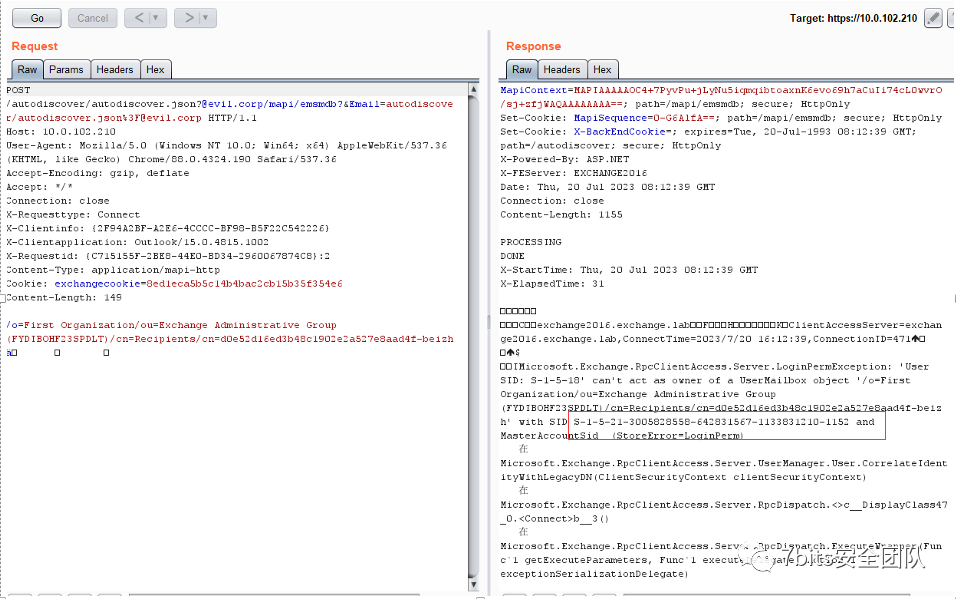Click the Cancel button
The height and width of the screenshot is (599, 956).
[x=93, y=18]
